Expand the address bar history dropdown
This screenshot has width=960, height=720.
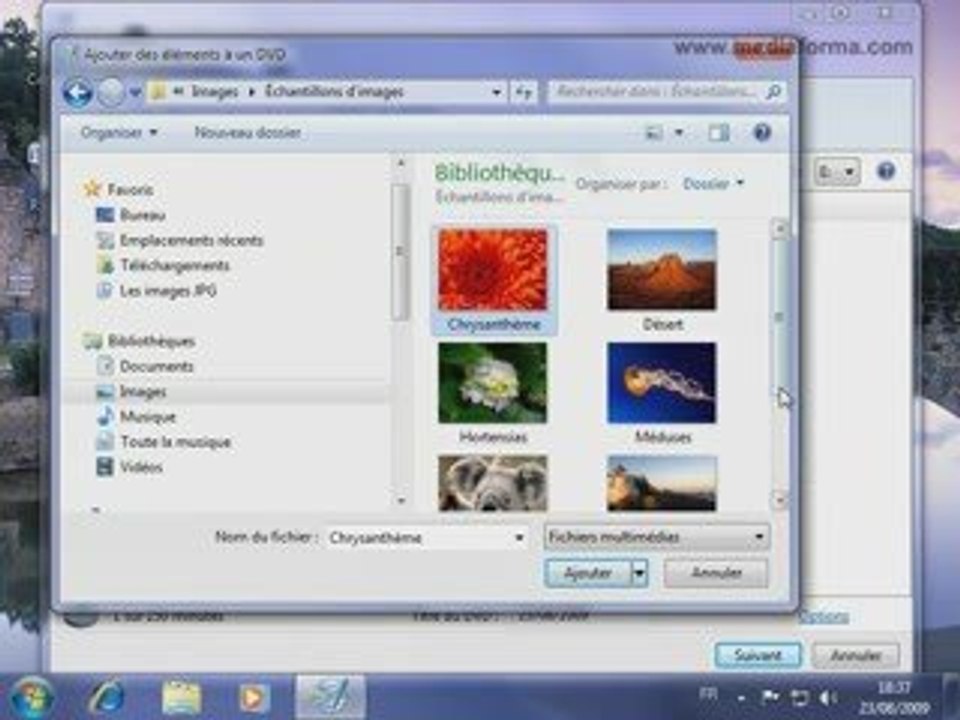tap(497, 92)
